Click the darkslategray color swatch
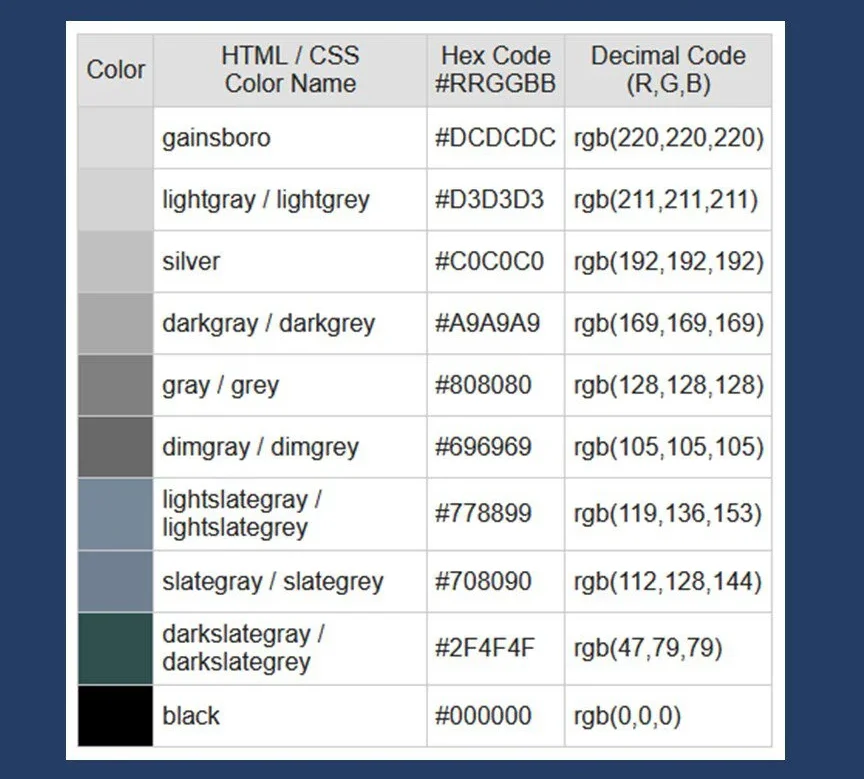This screenshot has height=779, width=864. [115, 649]
